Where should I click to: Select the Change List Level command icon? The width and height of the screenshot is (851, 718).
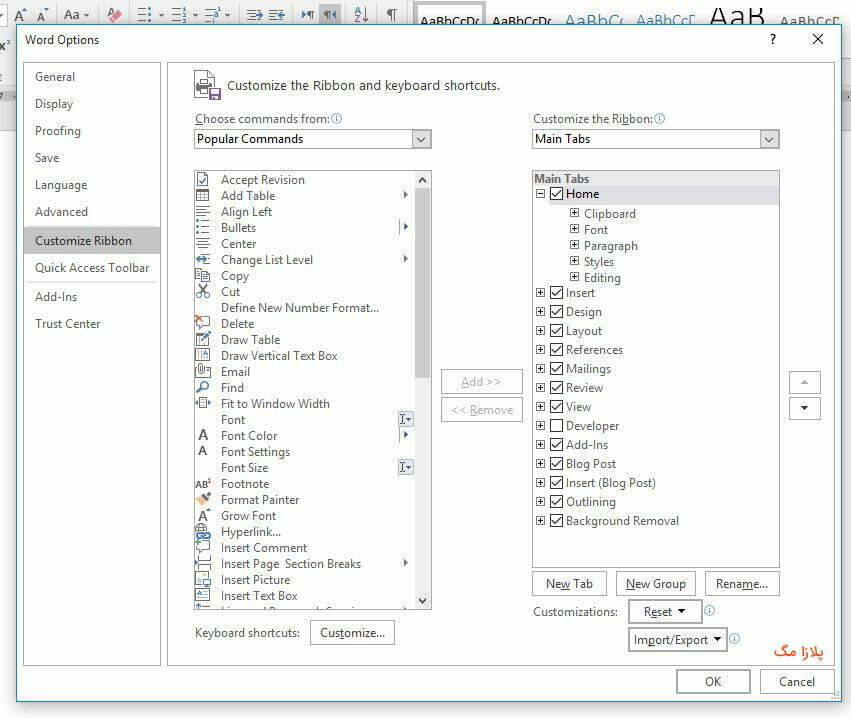pyautogui.click(x=202, y=259)
